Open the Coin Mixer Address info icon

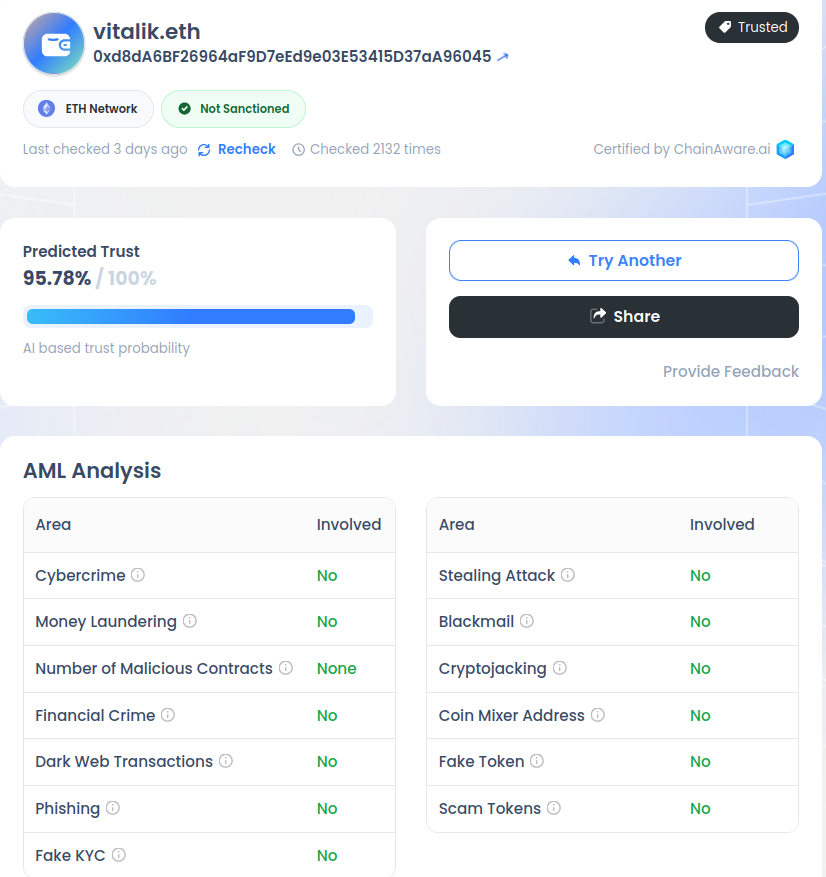597,715
